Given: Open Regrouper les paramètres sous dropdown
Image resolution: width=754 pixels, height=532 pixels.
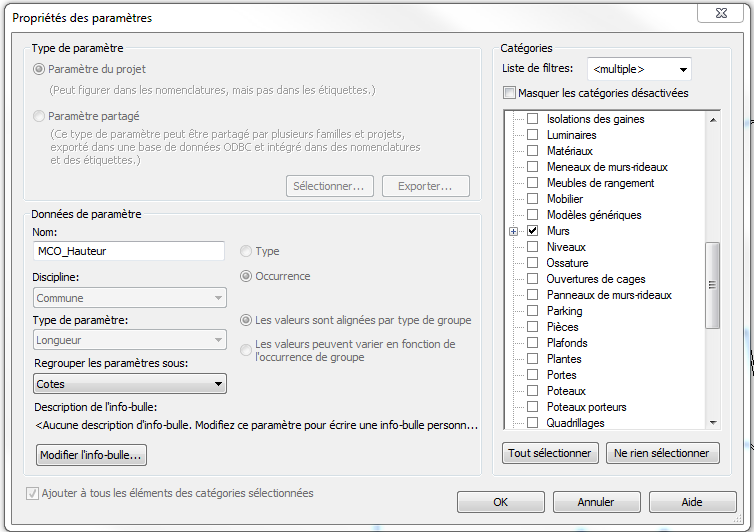Looking at the screenshot, I should click(129, 384).
